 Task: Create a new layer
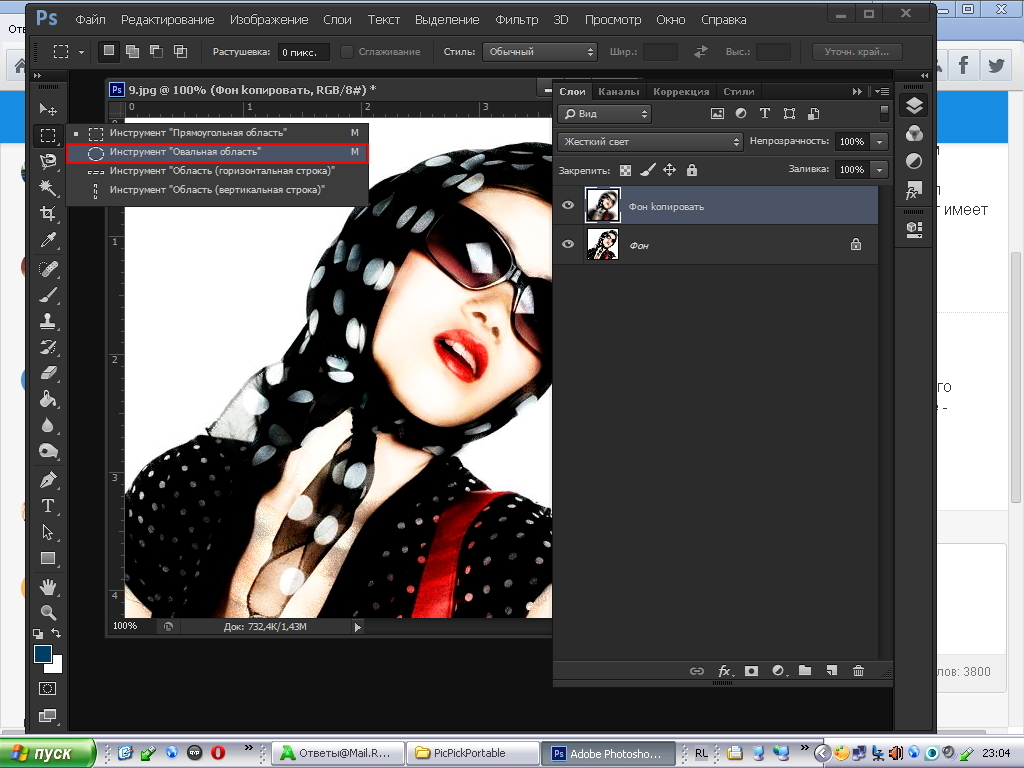[831, 671]
